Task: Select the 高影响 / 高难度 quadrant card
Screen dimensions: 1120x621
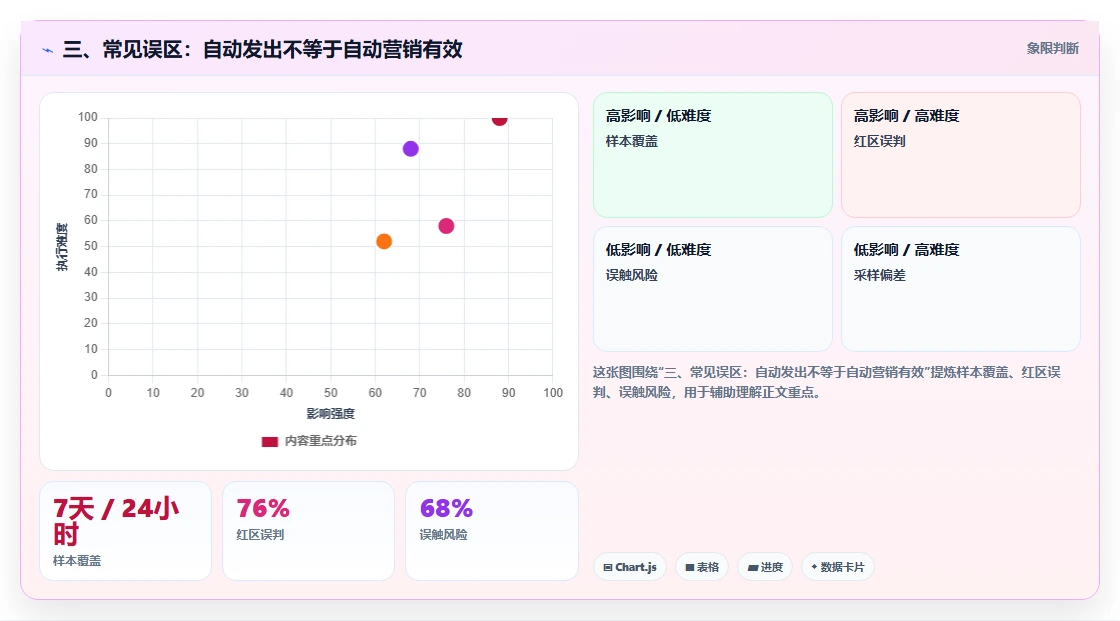Action: tap(961, 155)
